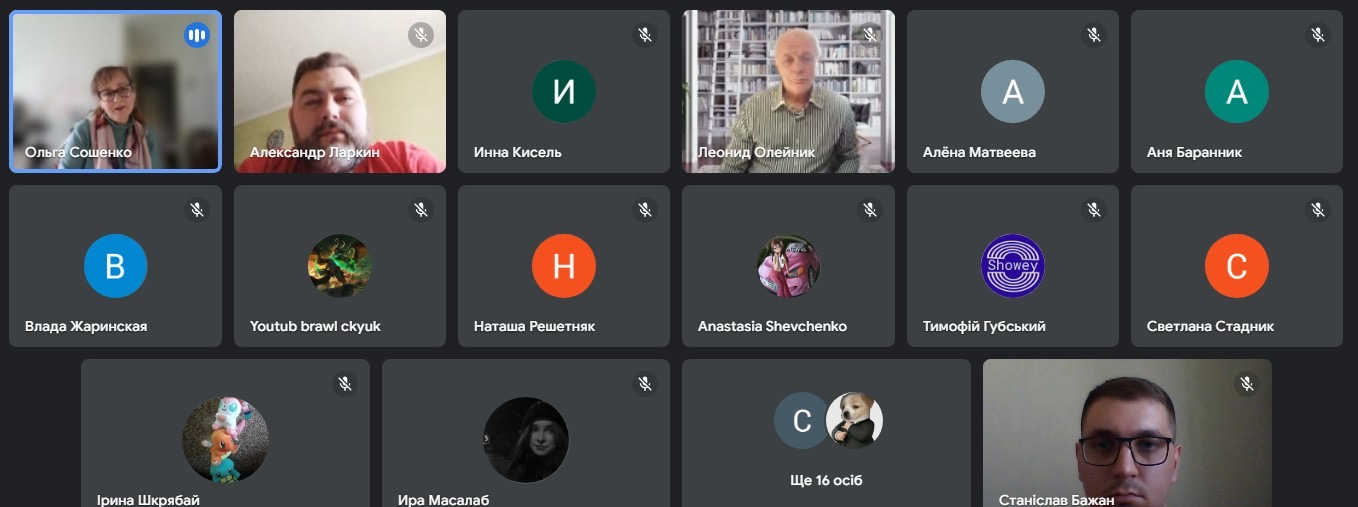This screenshot has height=507, width=1358.
Task: Click the name label 'Станіслав Бажан'
Action: point(1056,500)
